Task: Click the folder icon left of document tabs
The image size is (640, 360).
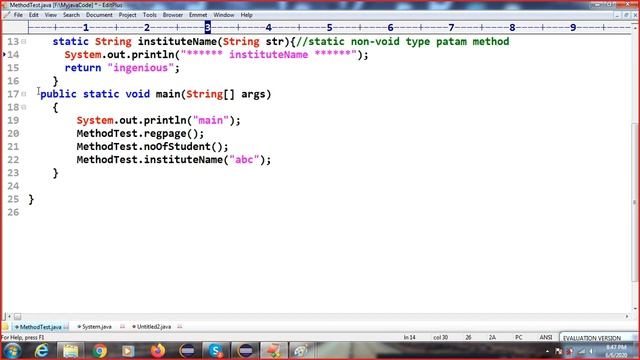Action: 5,327
